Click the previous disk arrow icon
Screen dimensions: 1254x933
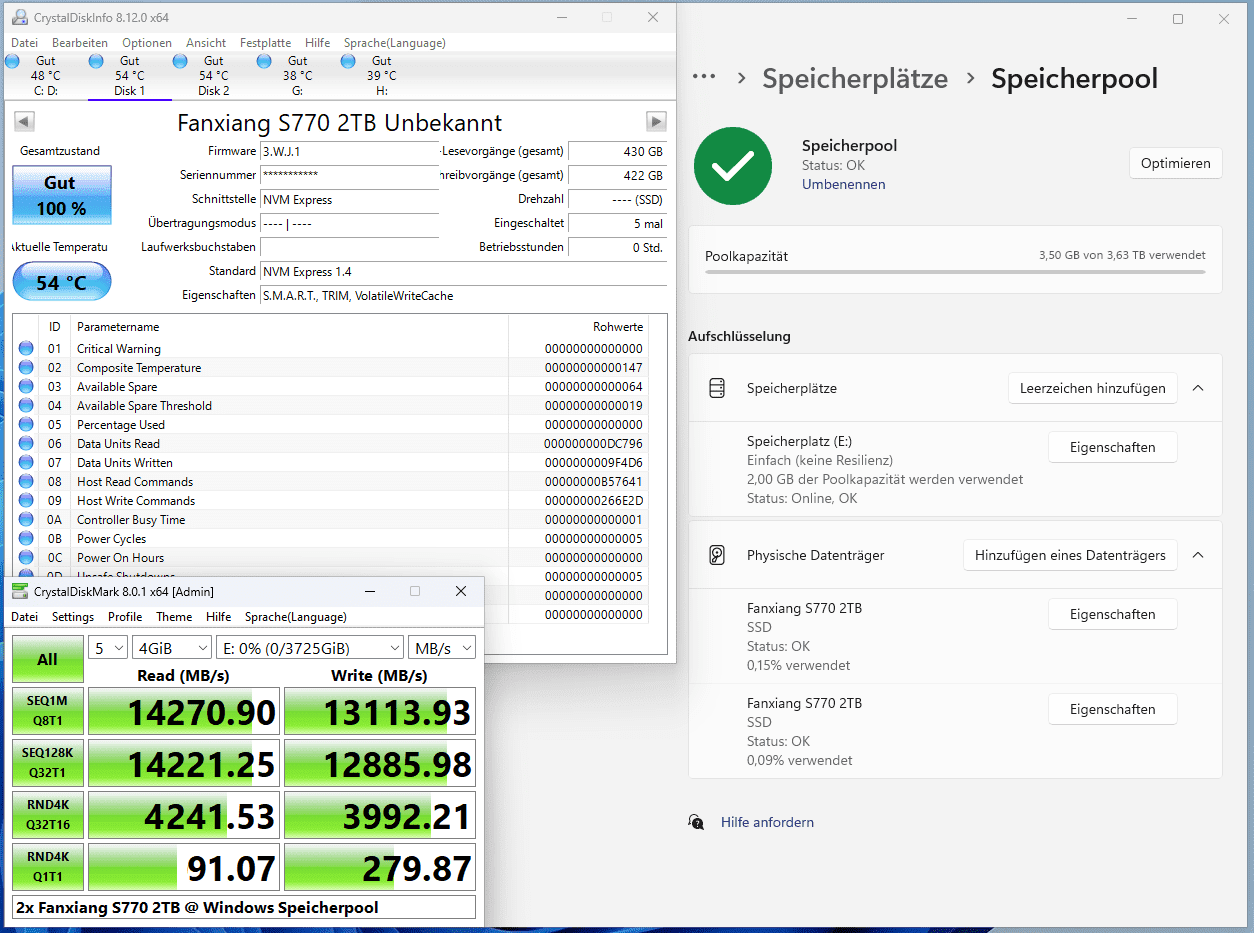25,121
